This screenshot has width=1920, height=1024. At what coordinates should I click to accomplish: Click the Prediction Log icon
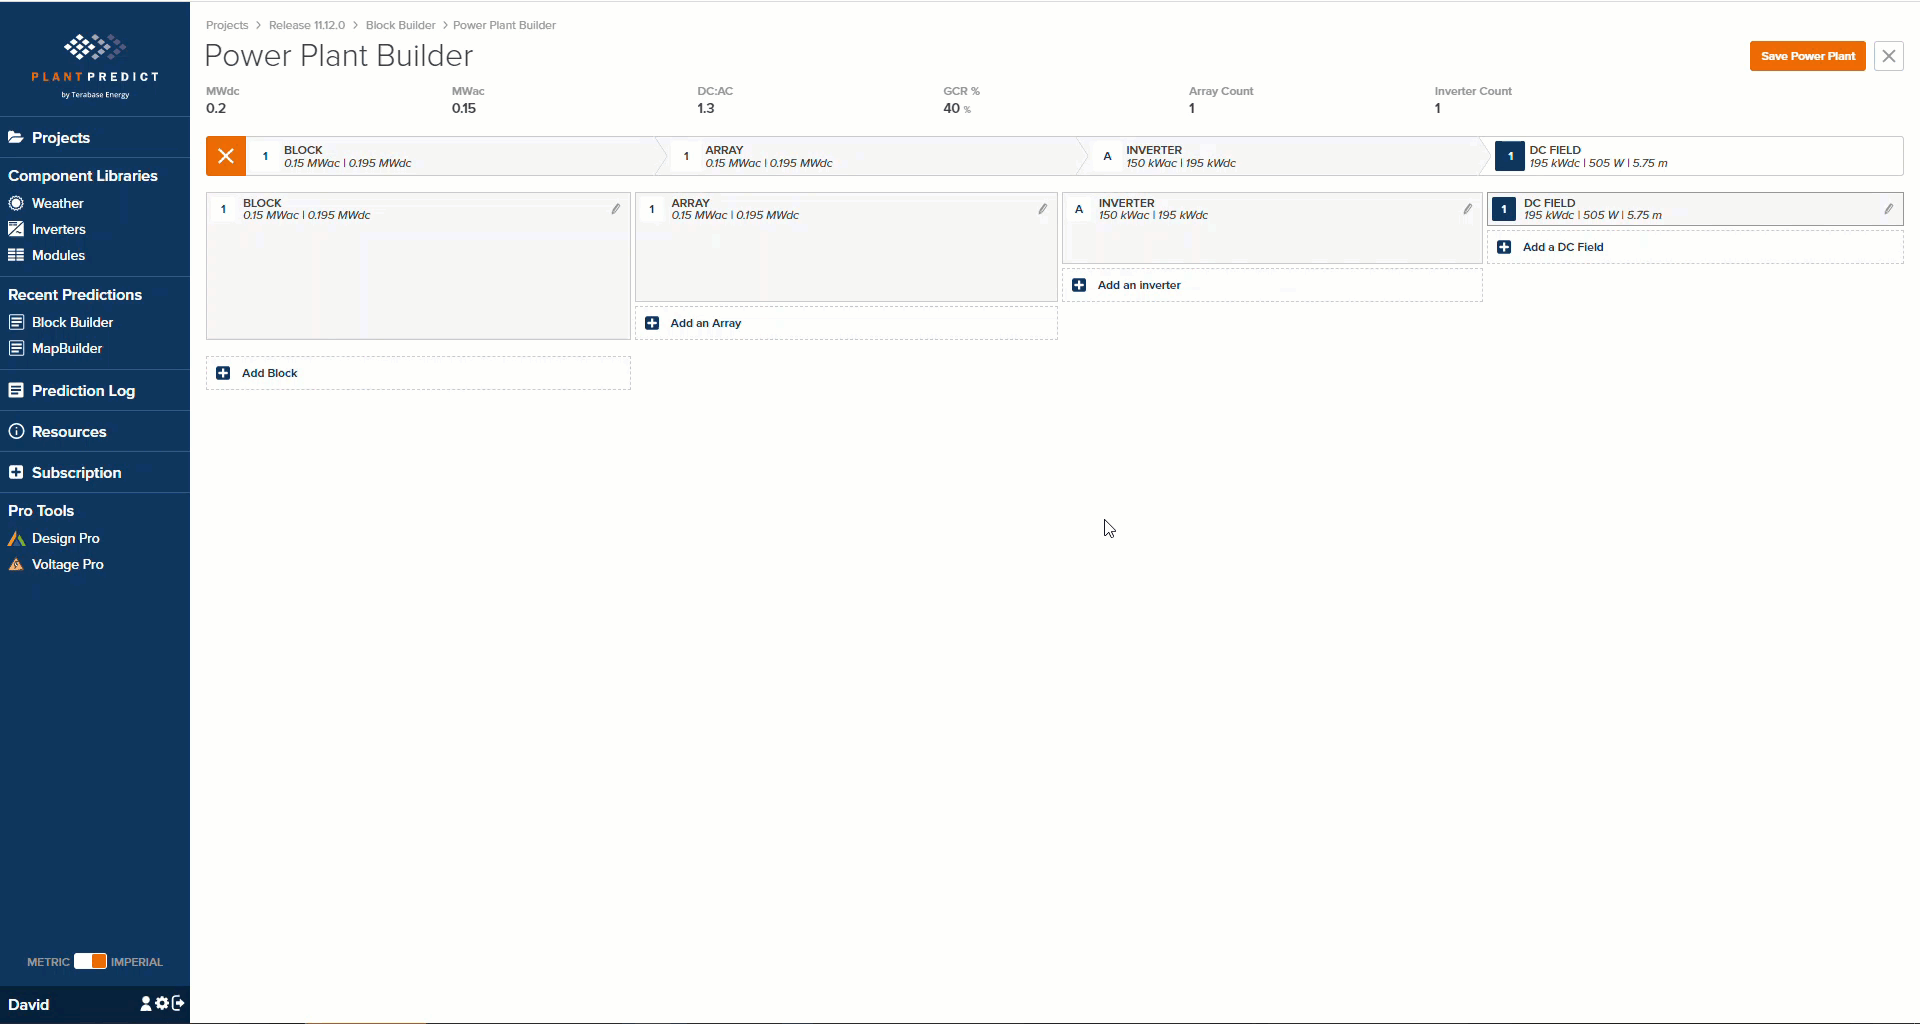click(x=16, y=390)
